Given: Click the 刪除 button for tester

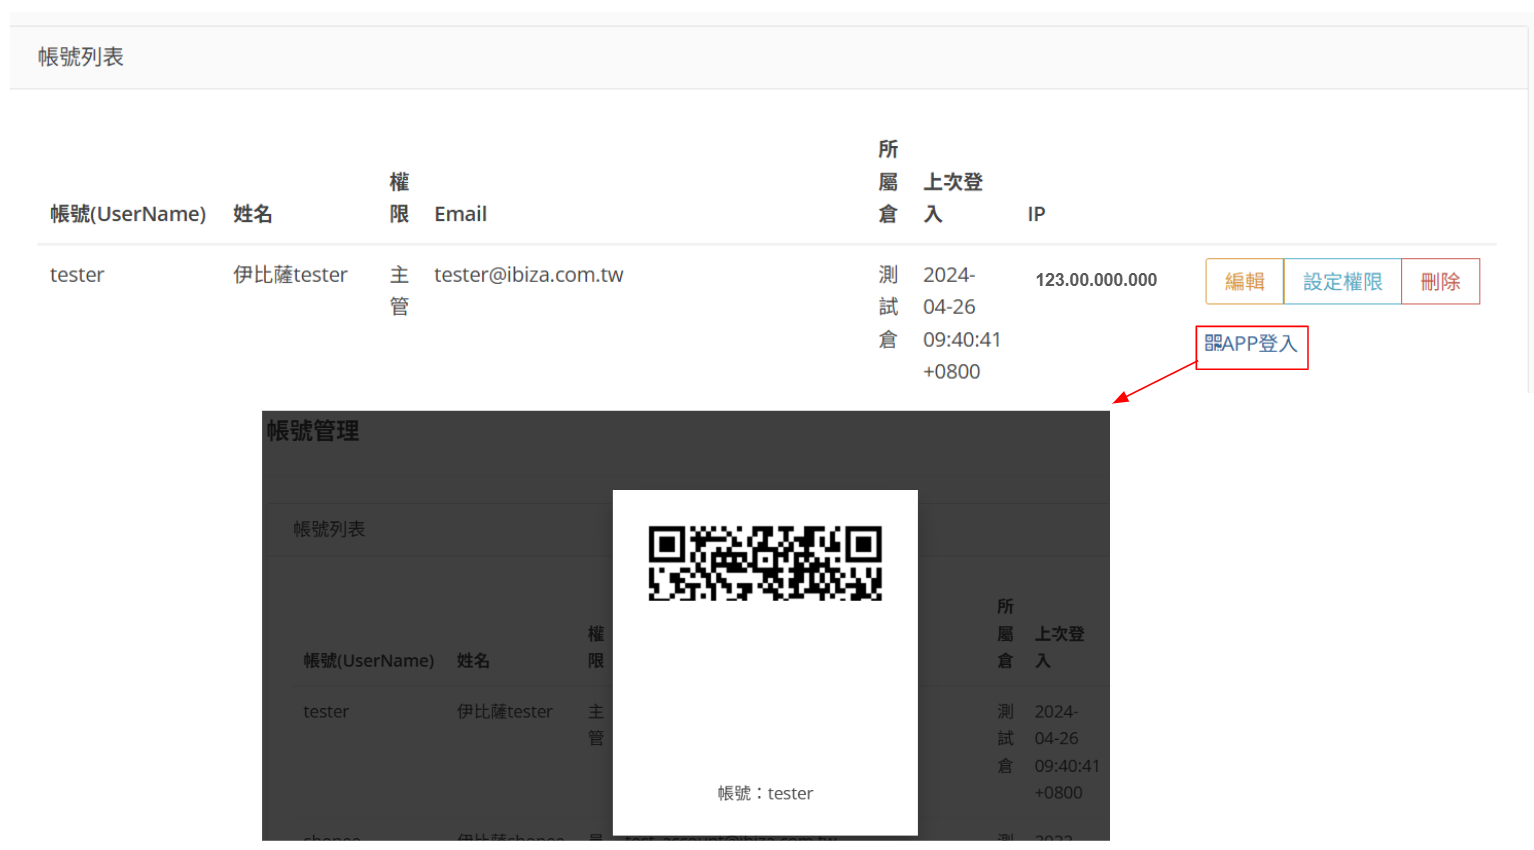Looking at the screenshot, I should click(x=1440, y=282).
